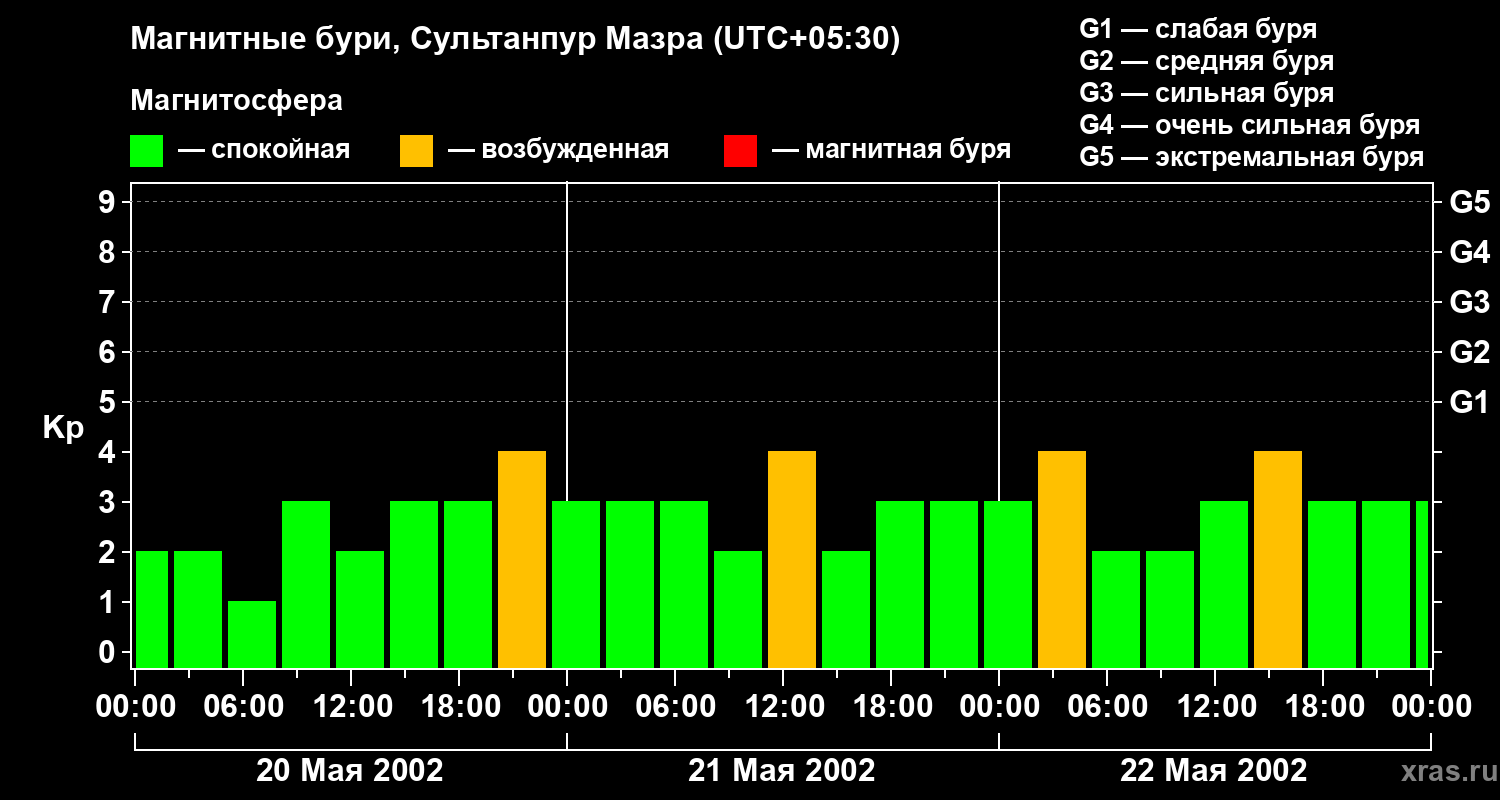The height and width of the screenshot is (800, 1500).
Task: Click 'G3 — сильная буря' legend entry
Action: [1207, 93]
